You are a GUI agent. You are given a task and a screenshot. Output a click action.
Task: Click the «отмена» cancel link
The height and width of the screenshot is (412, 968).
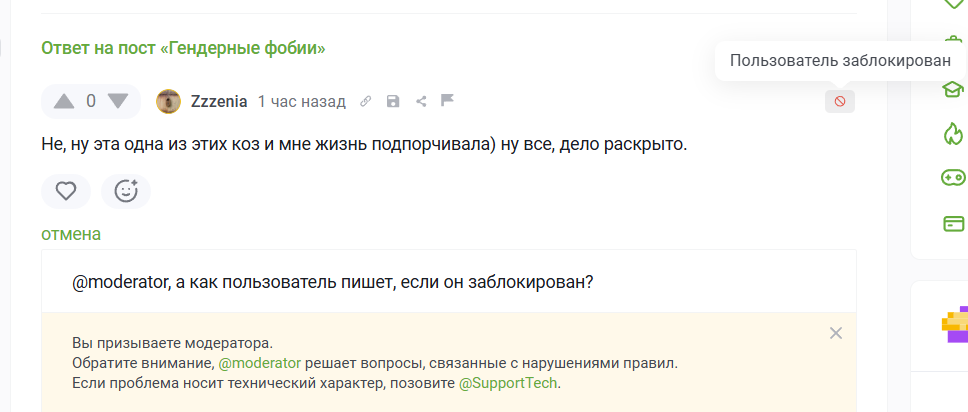pos(71,234)
